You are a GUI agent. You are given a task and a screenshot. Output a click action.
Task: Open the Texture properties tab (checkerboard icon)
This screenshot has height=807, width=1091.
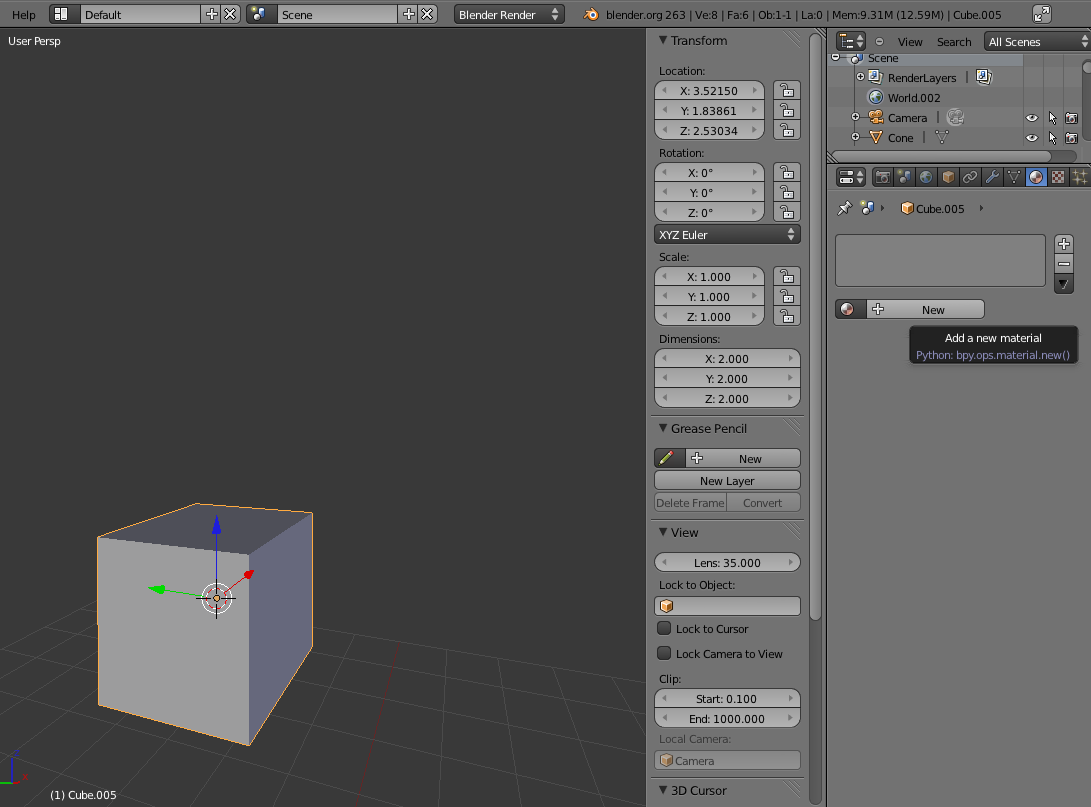[x=1057, y=177]
